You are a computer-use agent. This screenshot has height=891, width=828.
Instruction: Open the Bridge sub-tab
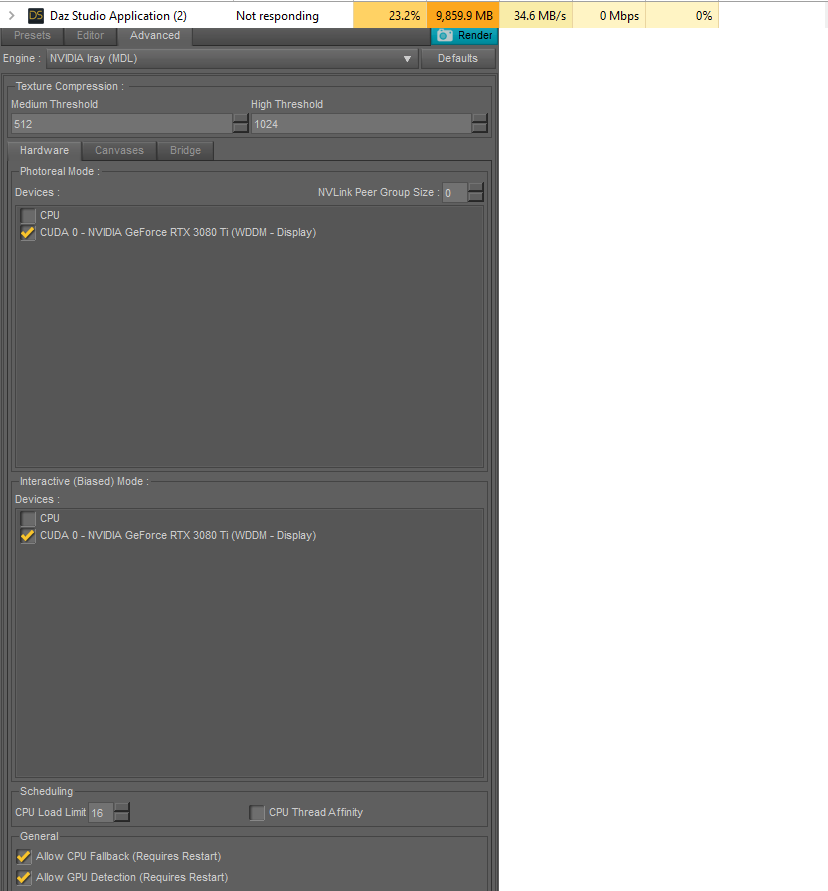(185, 151)
